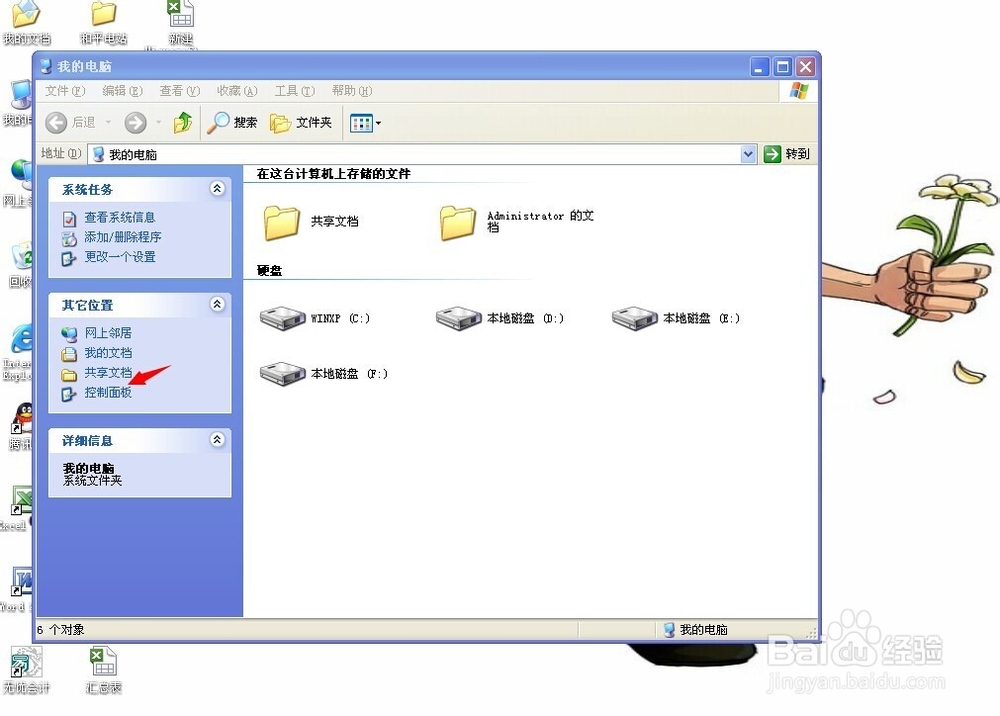Close the 我的电脑 window
The width and height of the screenshot is (1000, 716).
(x=805, y=67)
